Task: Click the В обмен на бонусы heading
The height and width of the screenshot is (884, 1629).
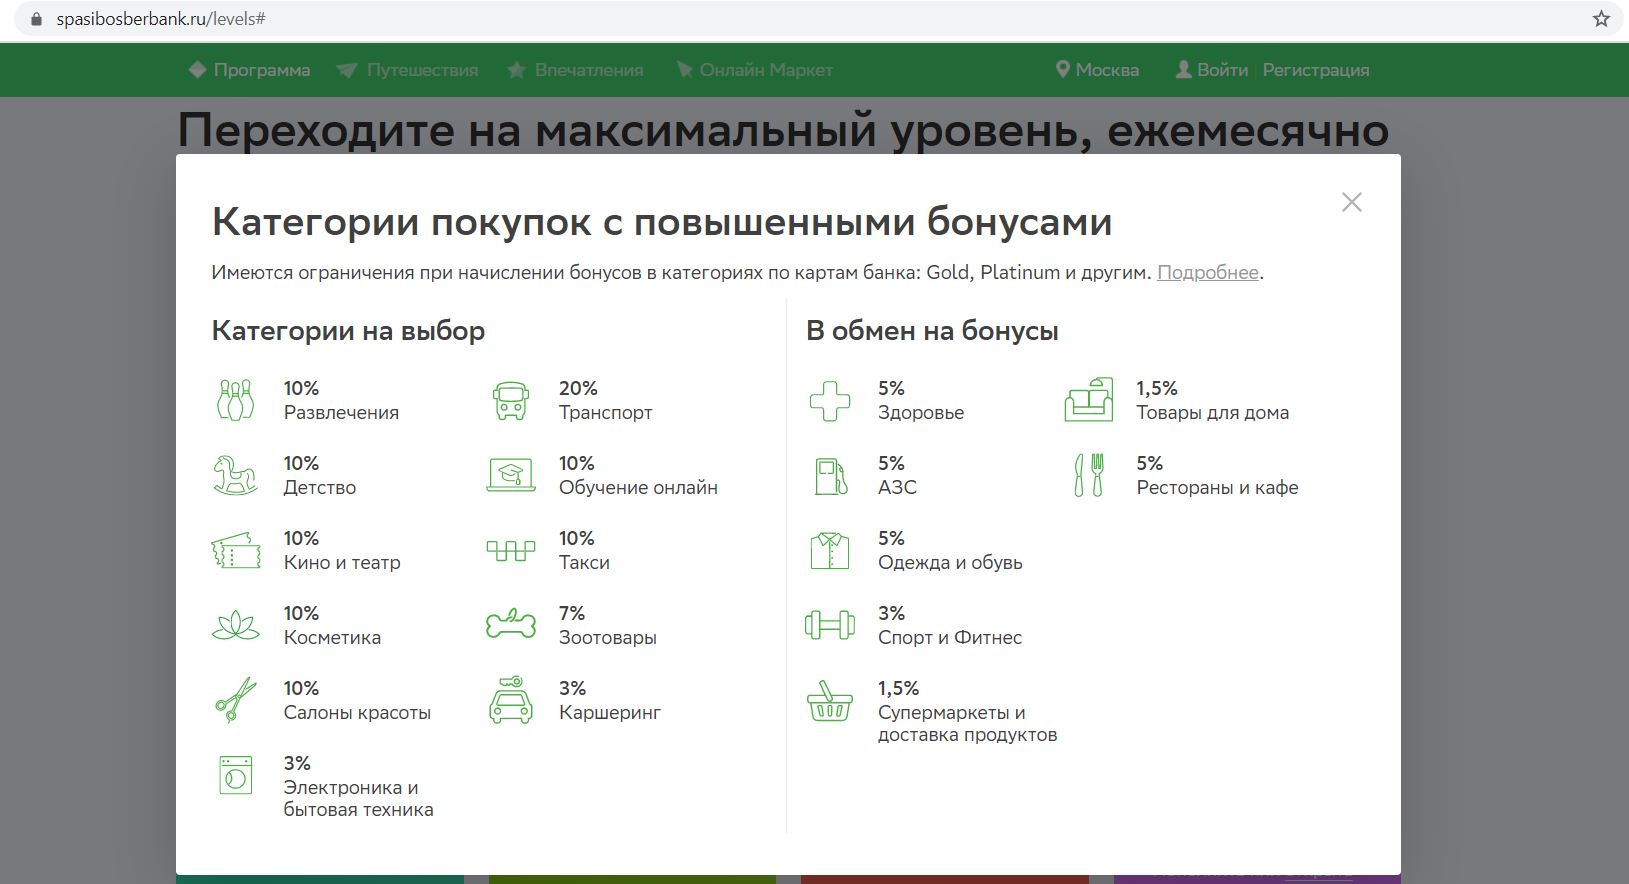Action: point(932,331)
